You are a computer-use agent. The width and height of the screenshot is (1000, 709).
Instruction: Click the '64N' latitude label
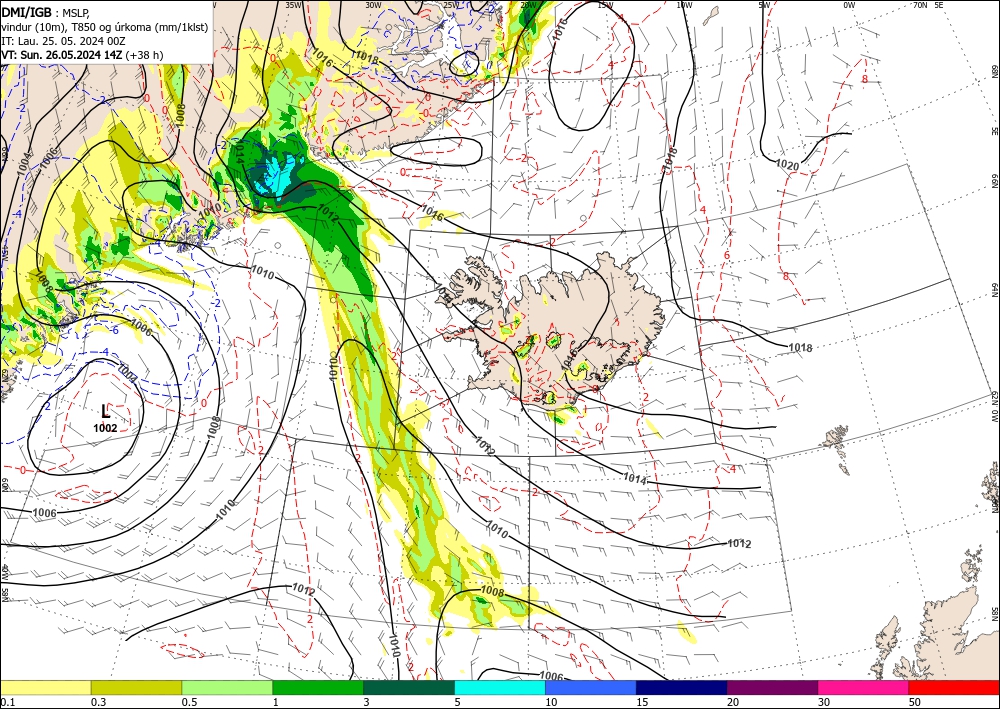pyautogui.click(x=994, y=290)
